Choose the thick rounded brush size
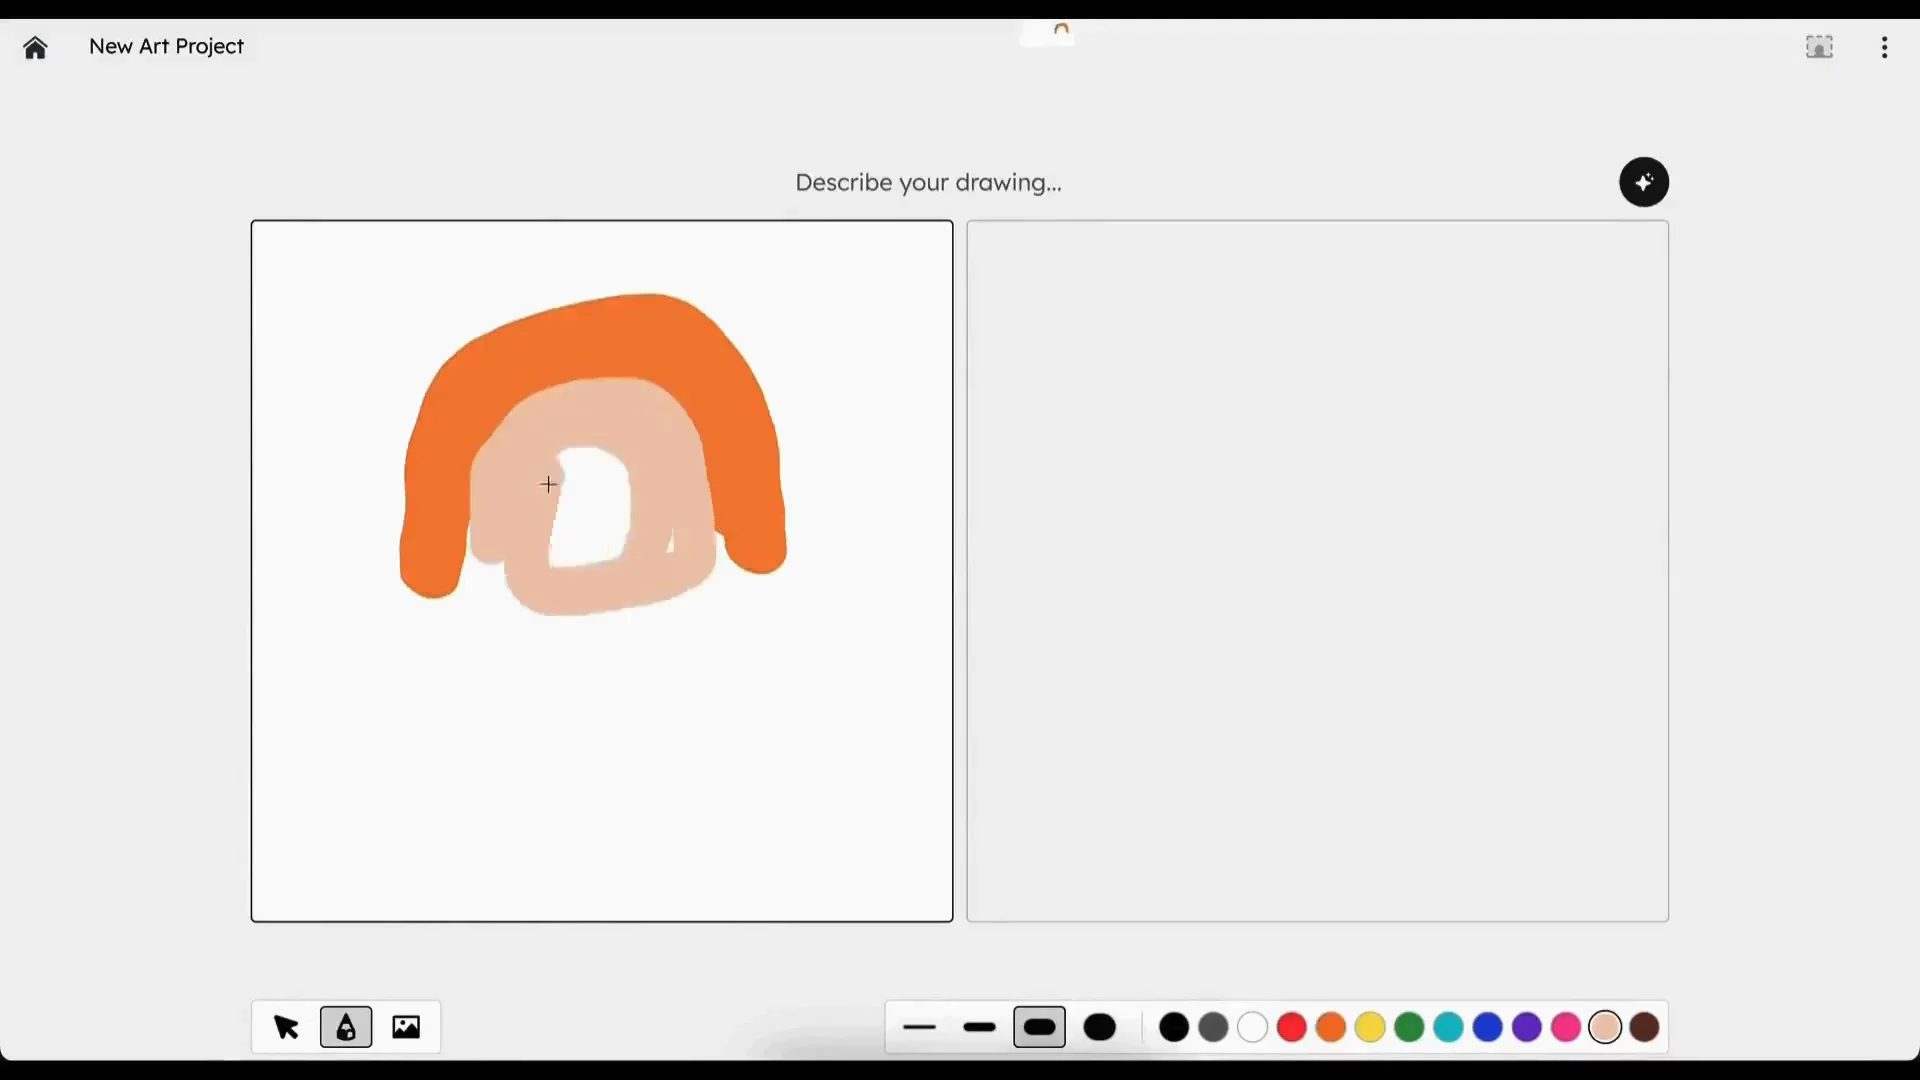Image resolution: width=1920 pixels, height=1080 pixels. (1040, 1028)
